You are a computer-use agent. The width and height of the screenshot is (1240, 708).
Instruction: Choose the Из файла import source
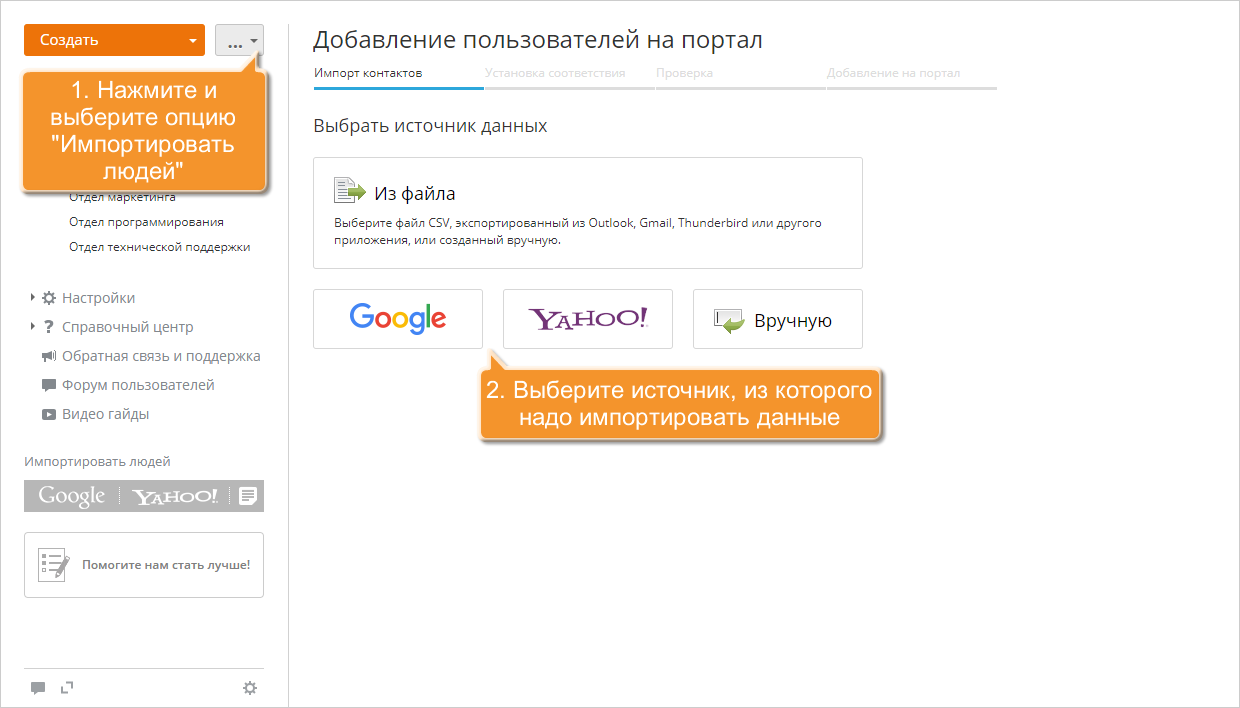588,213
